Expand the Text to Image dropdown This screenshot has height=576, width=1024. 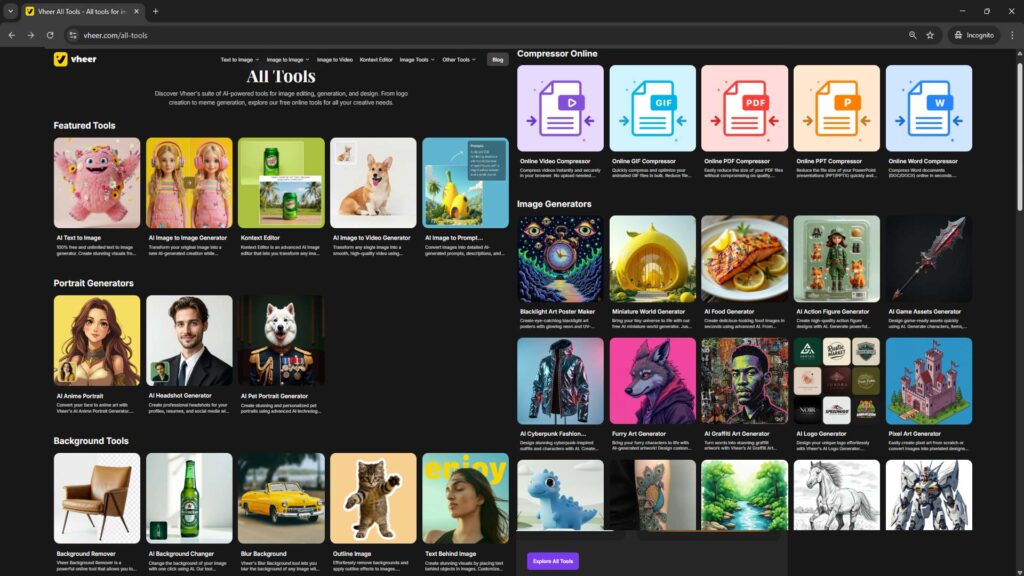(x=240, y=60)
